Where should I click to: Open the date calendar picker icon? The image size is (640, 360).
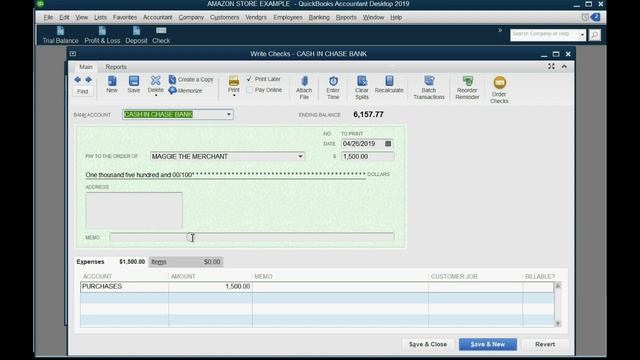[388, 144]
